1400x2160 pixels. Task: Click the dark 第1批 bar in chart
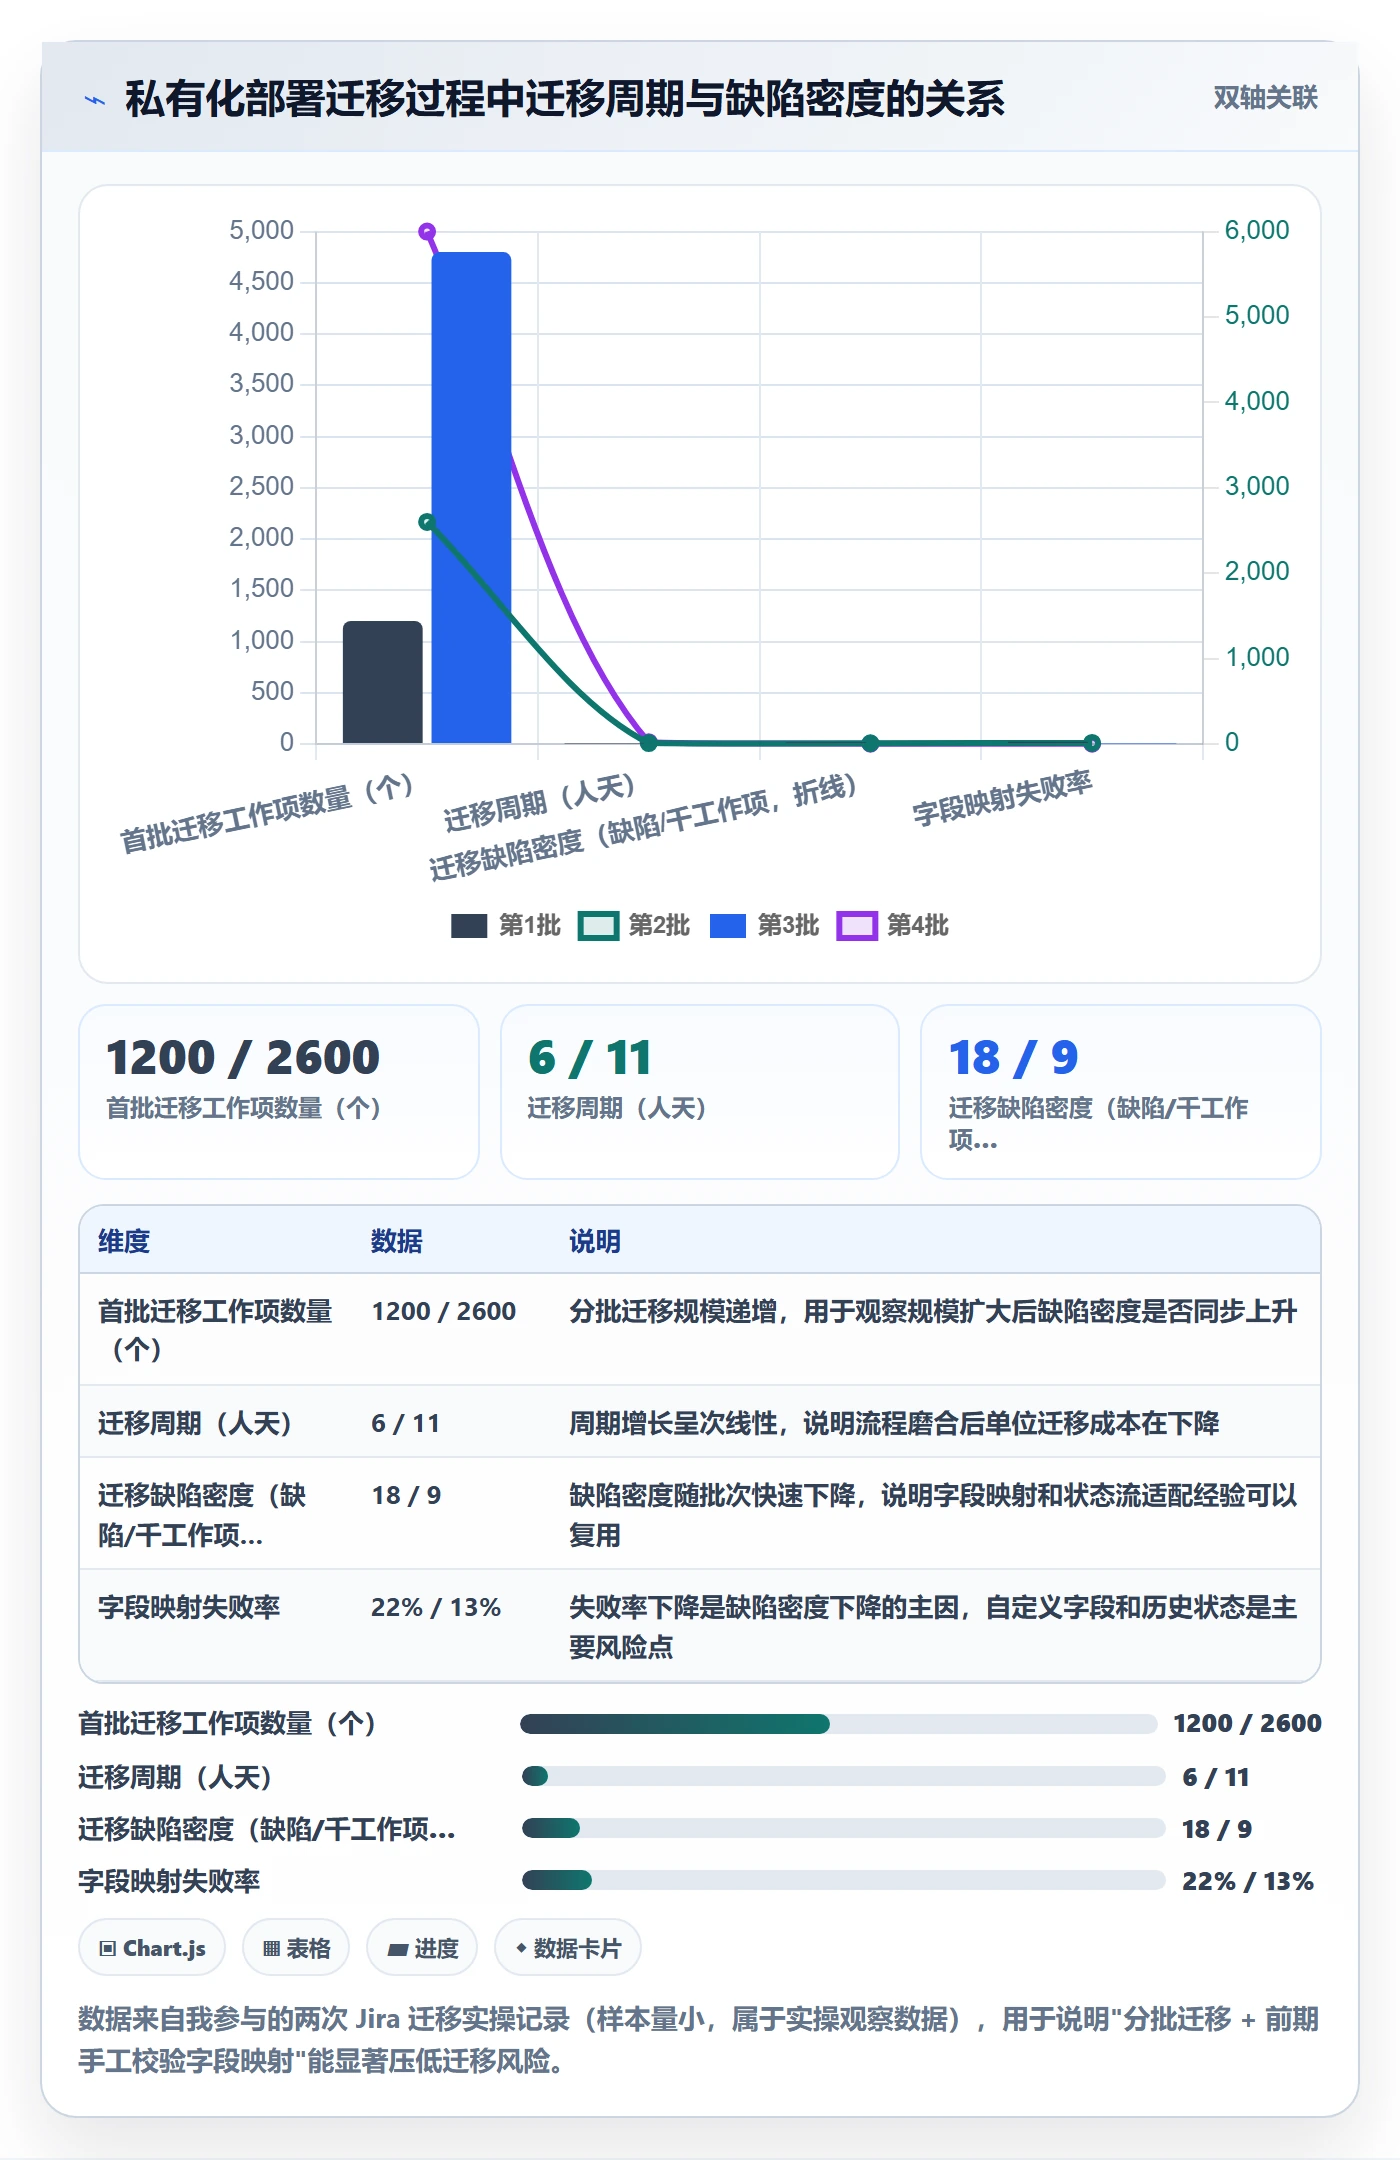[x=382, y=682]
